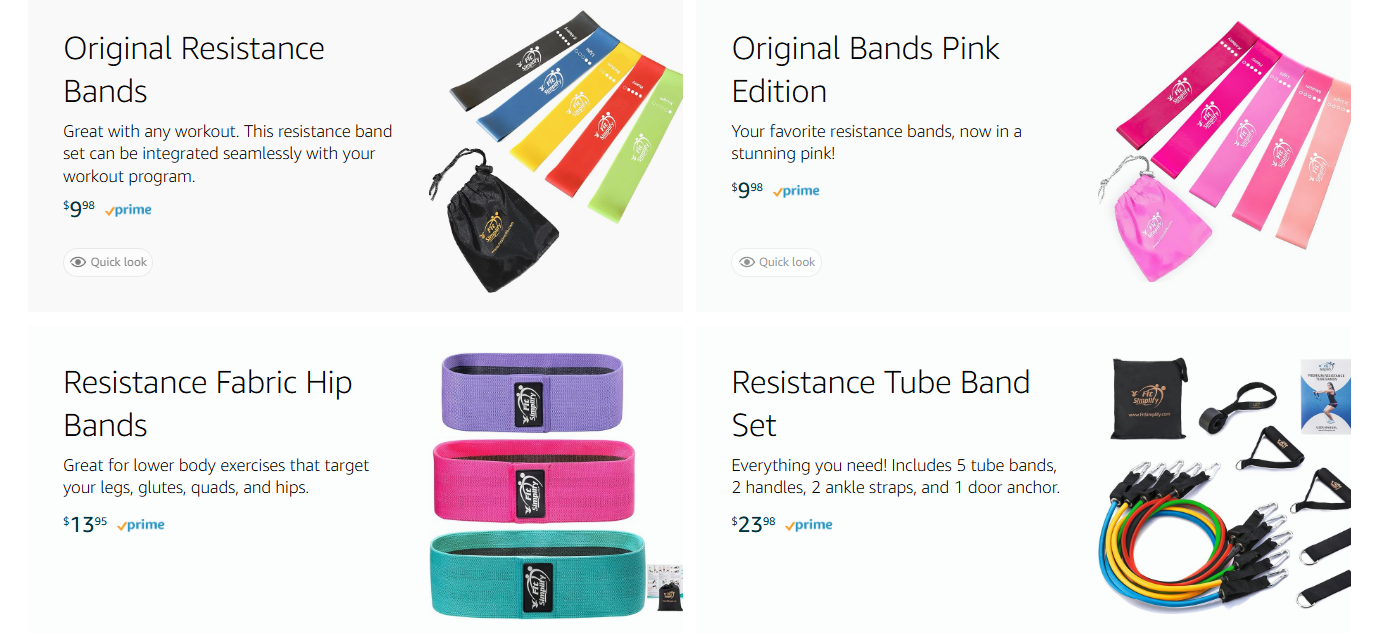The image size is (1389, 633).
Task: Click the Pink Edition $9.98 price
Action: [x=747, y=188]
